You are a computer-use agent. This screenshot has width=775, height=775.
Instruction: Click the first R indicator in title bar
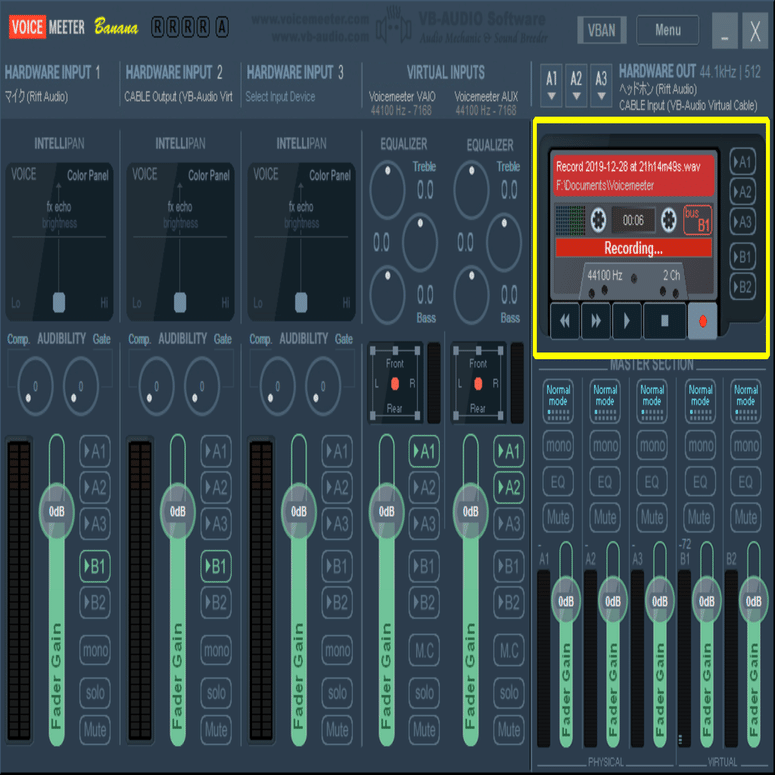[157, 27]
